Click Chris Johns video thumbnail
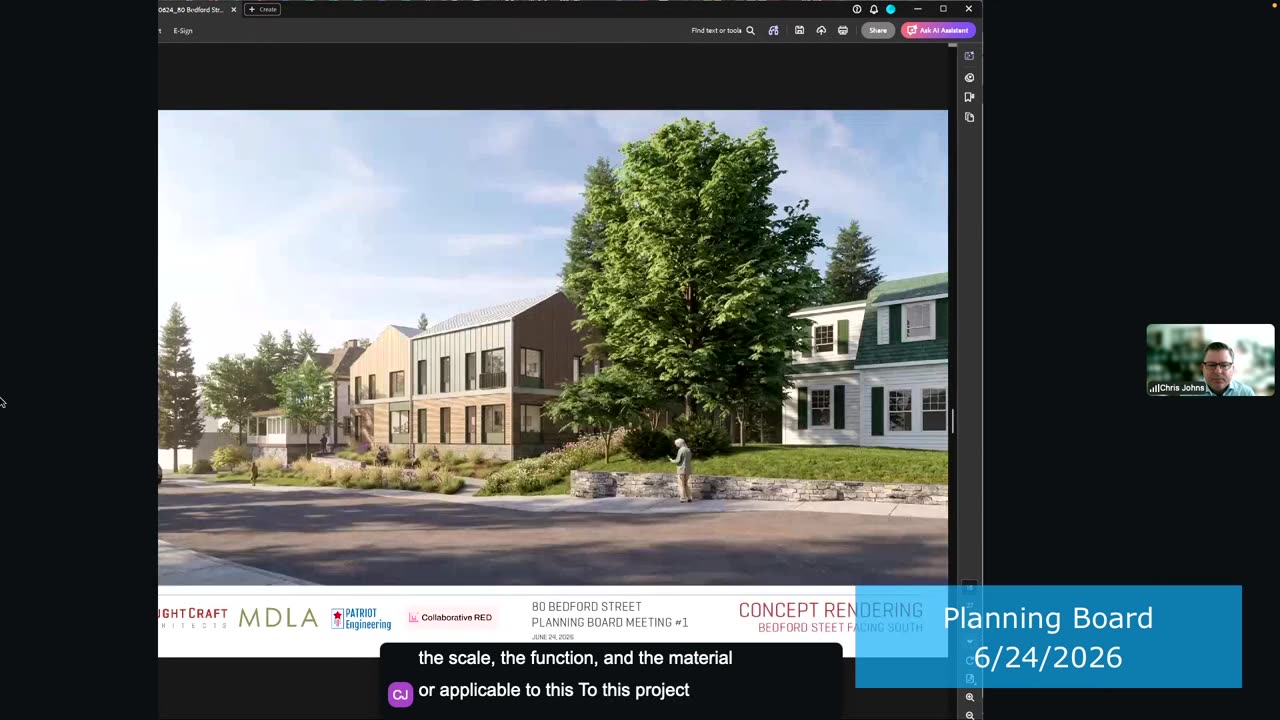This screenshot has width=1280, height=720. 1210,360
